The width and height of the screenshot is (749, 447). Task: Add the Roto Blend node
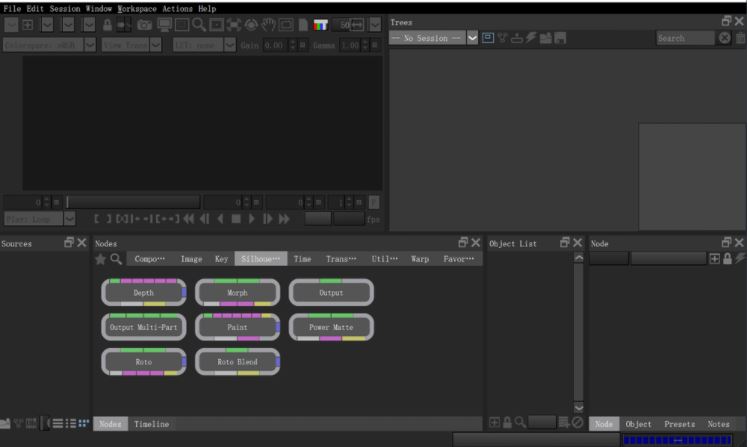(238, 361)
